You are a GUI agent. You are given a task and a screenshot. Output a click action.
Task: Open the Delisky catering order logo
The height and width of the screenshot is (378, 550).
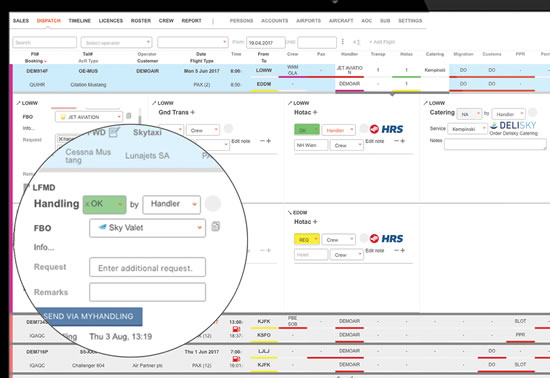coord(513,128)
